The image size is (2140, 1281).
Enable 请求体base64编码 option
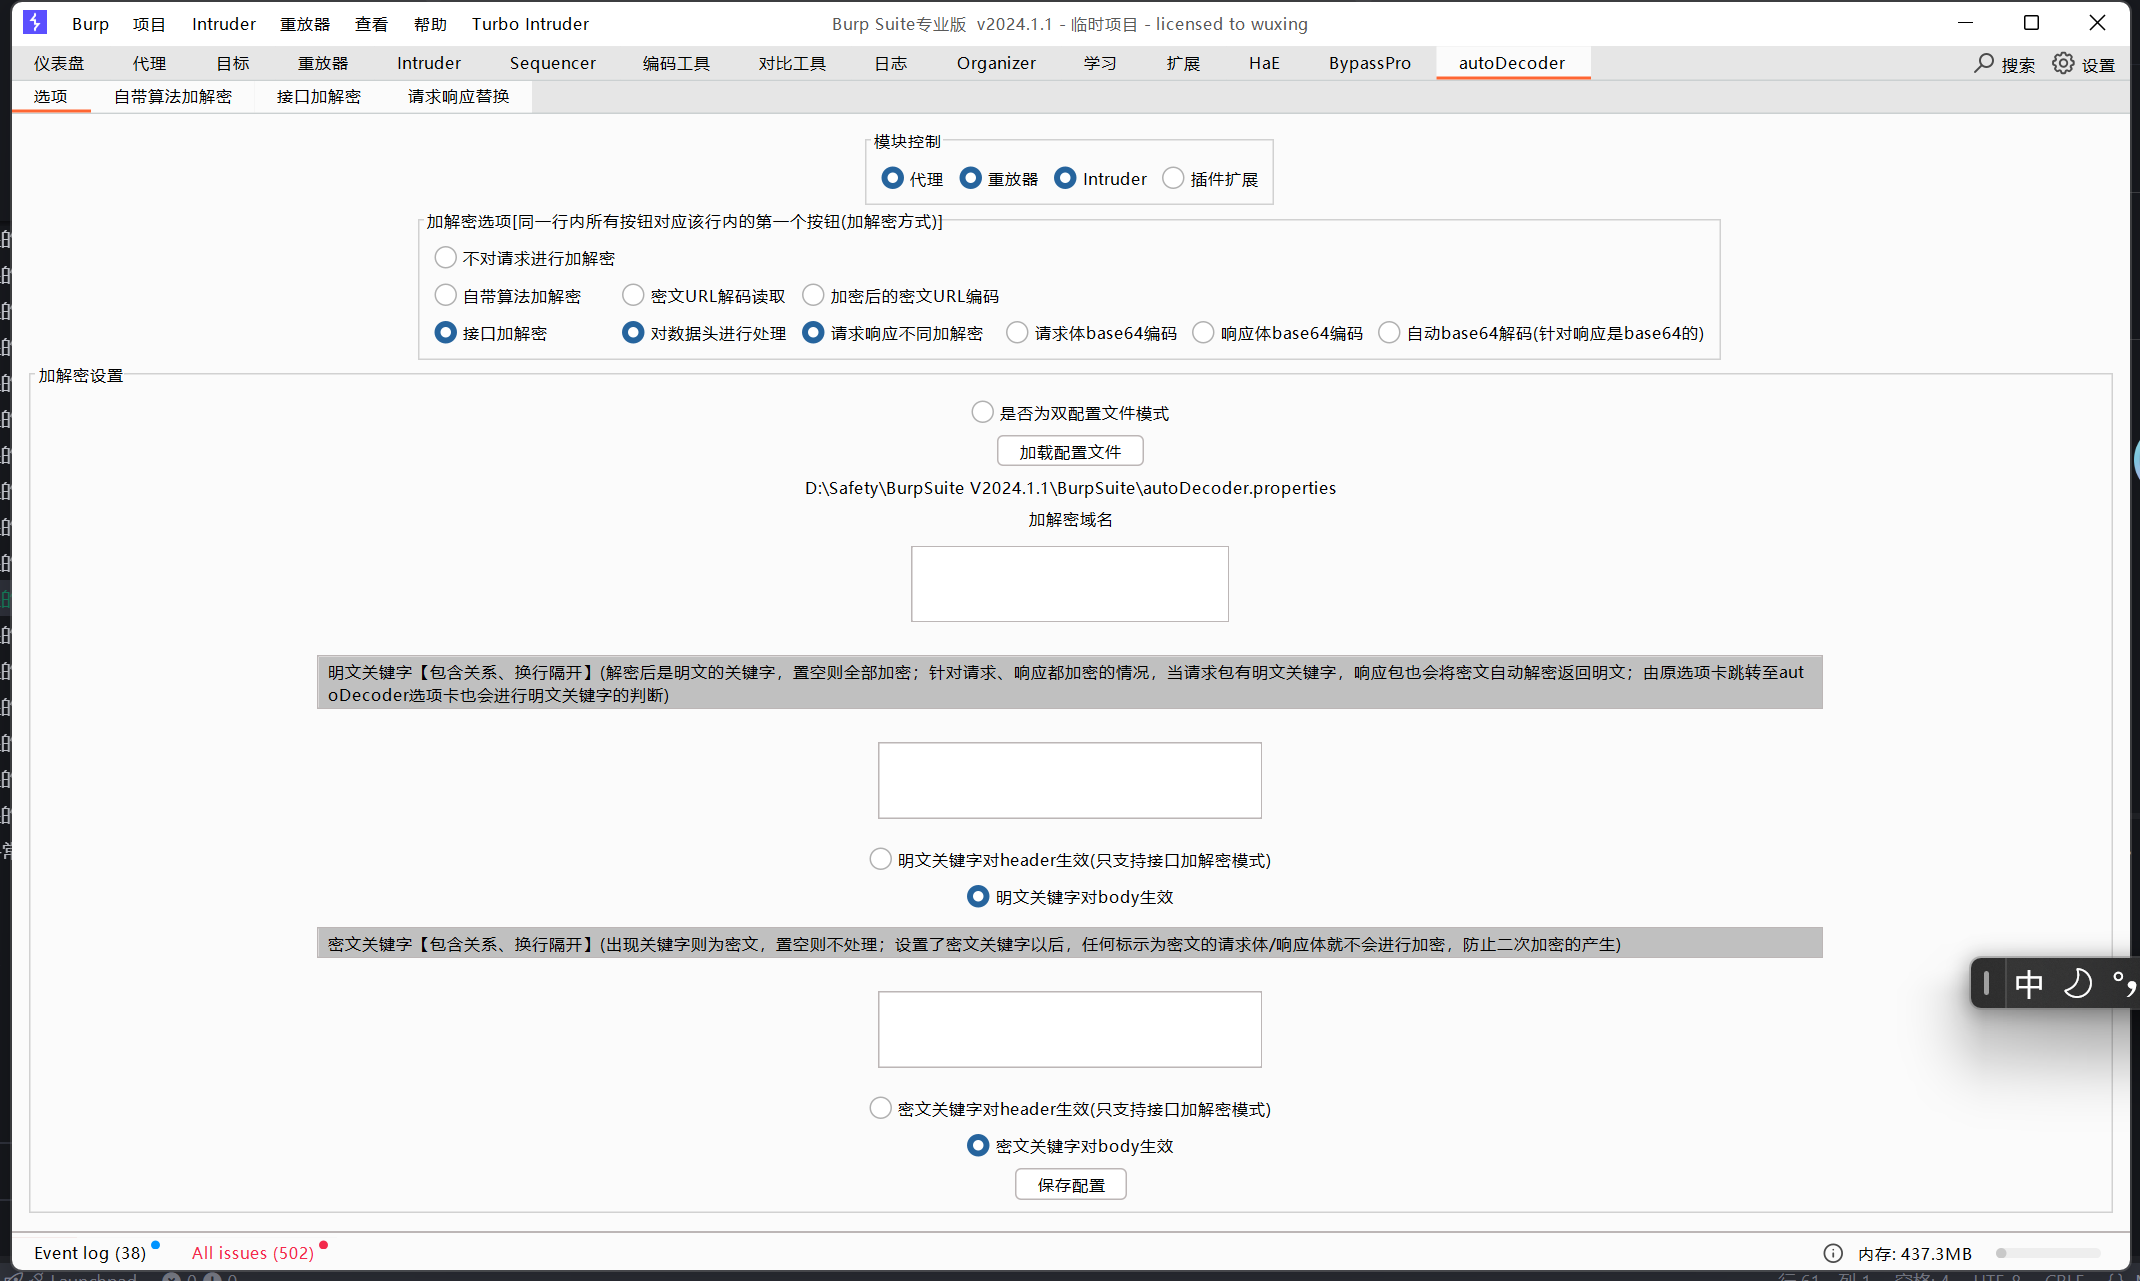click(x=1017, y=333)
